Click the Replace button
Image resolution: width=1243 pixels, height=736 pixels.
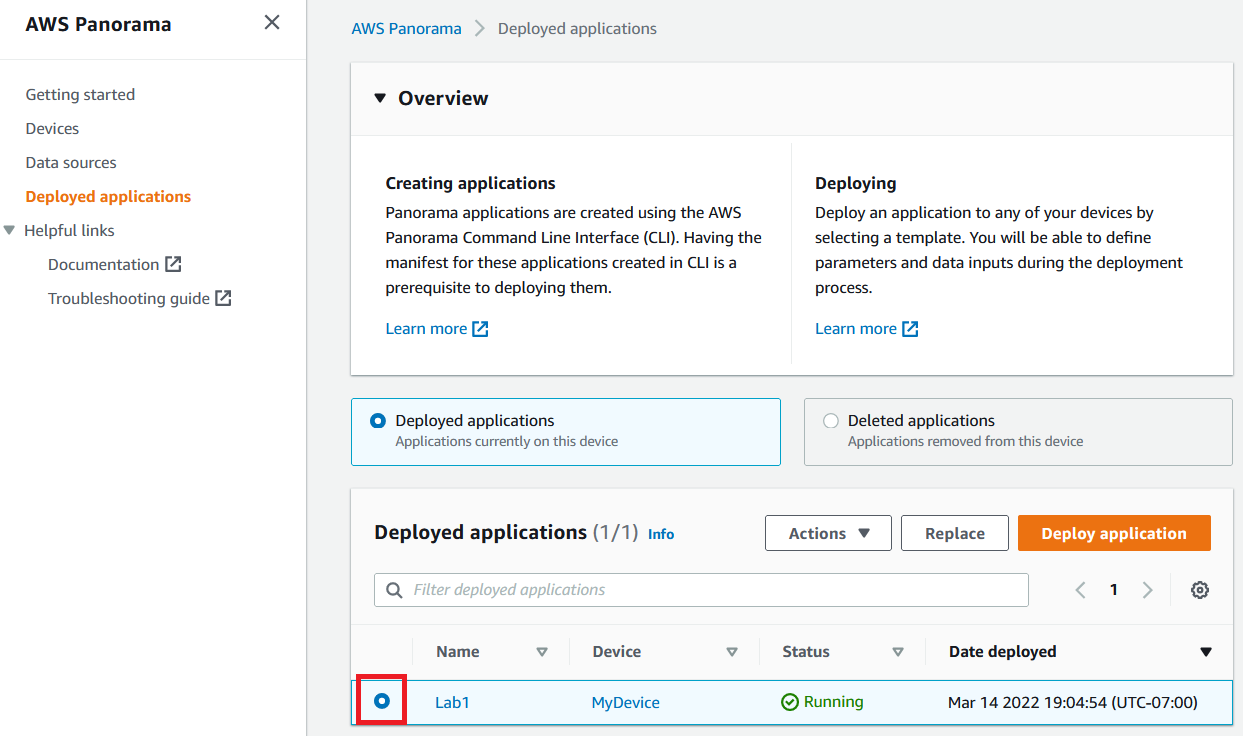click(955, 533)
